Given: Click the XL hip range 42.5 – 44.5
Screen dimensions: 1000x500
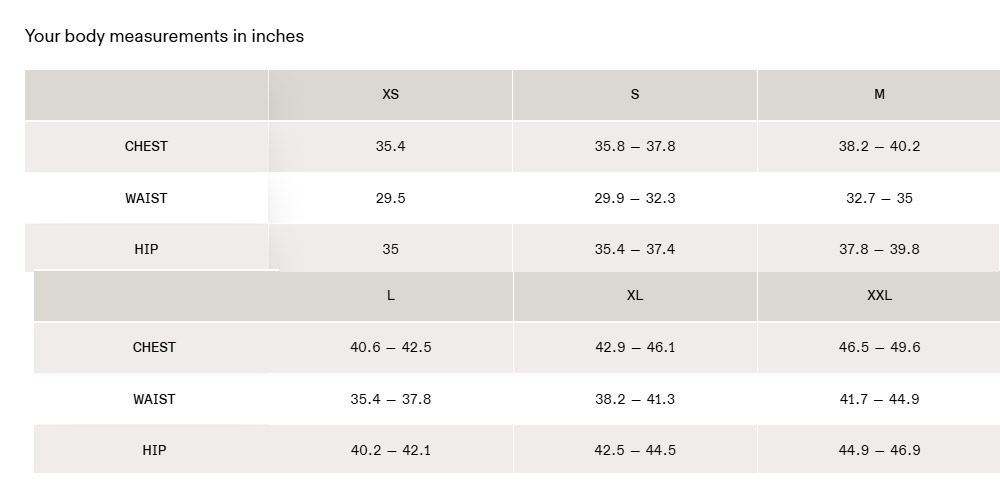Looking at the screenshot, I should click(x=635, y=450).
